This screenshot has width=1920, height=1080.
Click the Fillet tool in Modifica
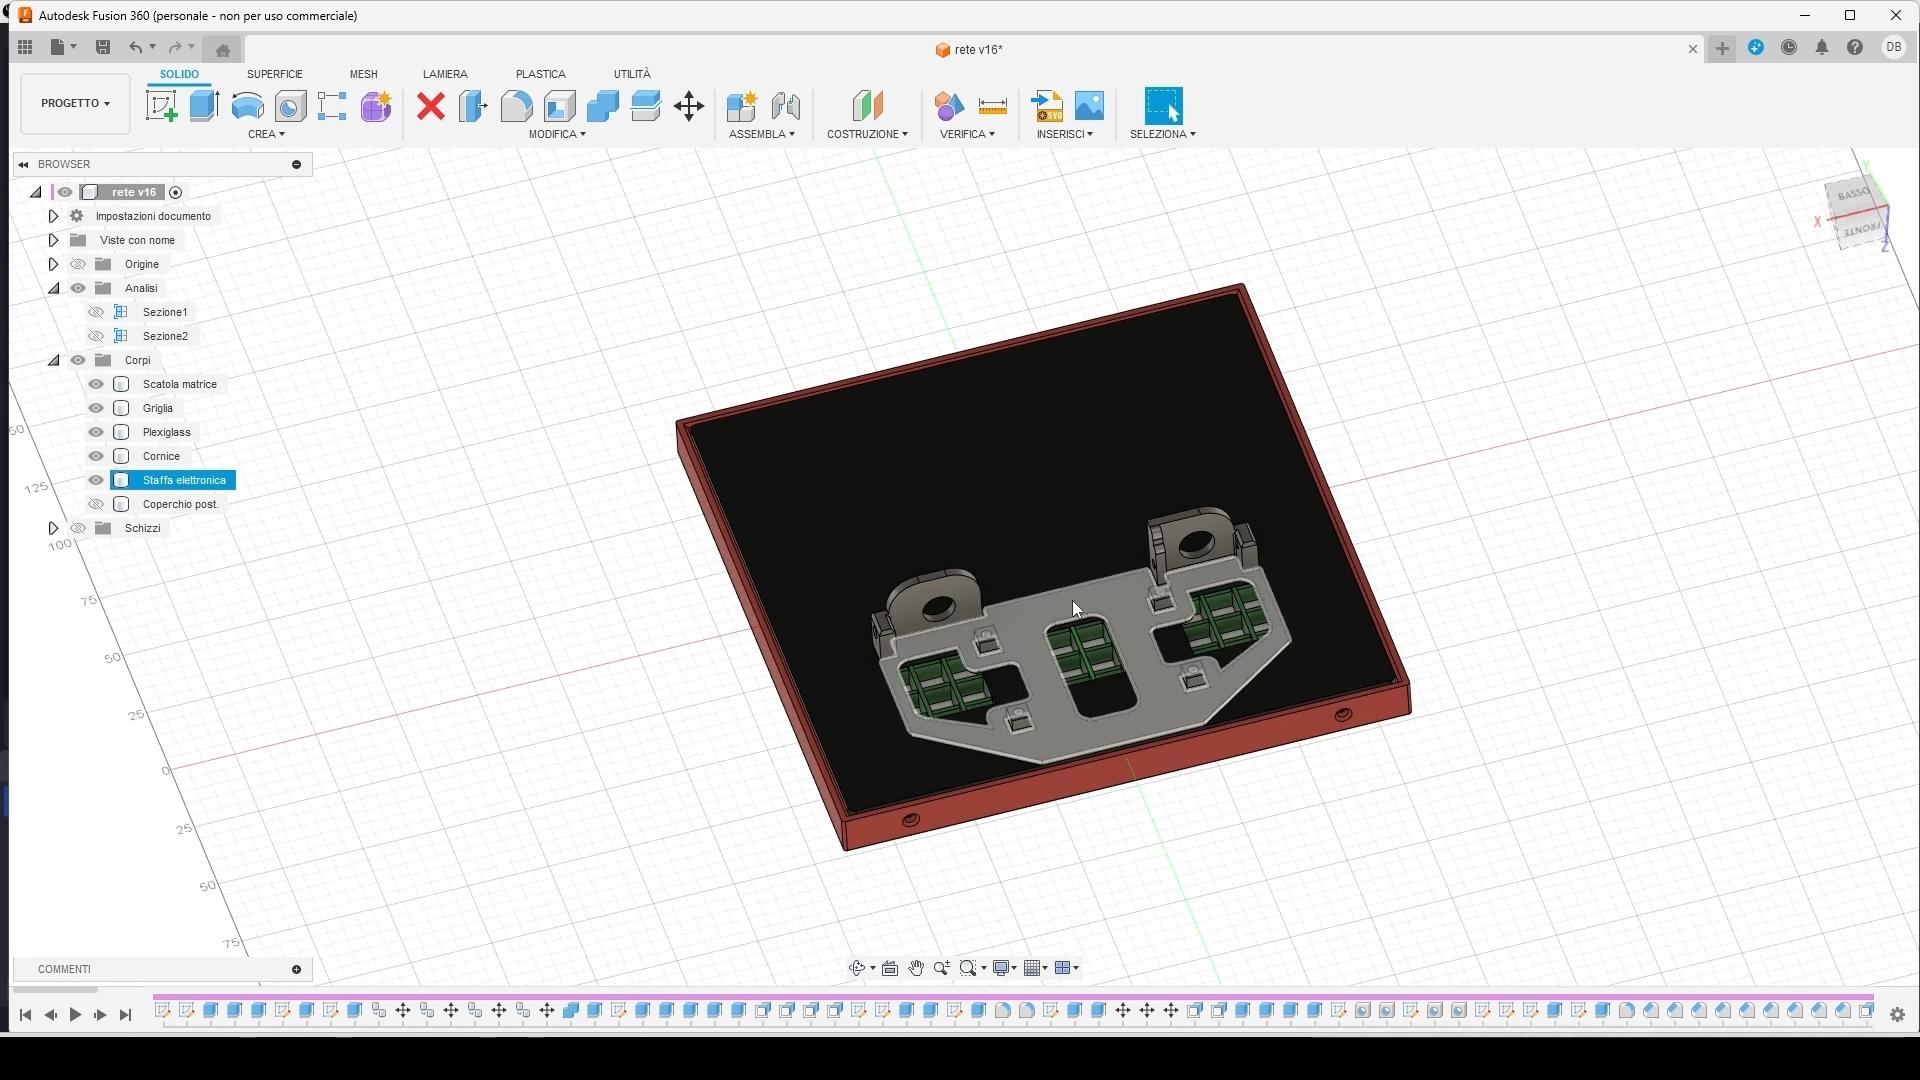point(516,106)
